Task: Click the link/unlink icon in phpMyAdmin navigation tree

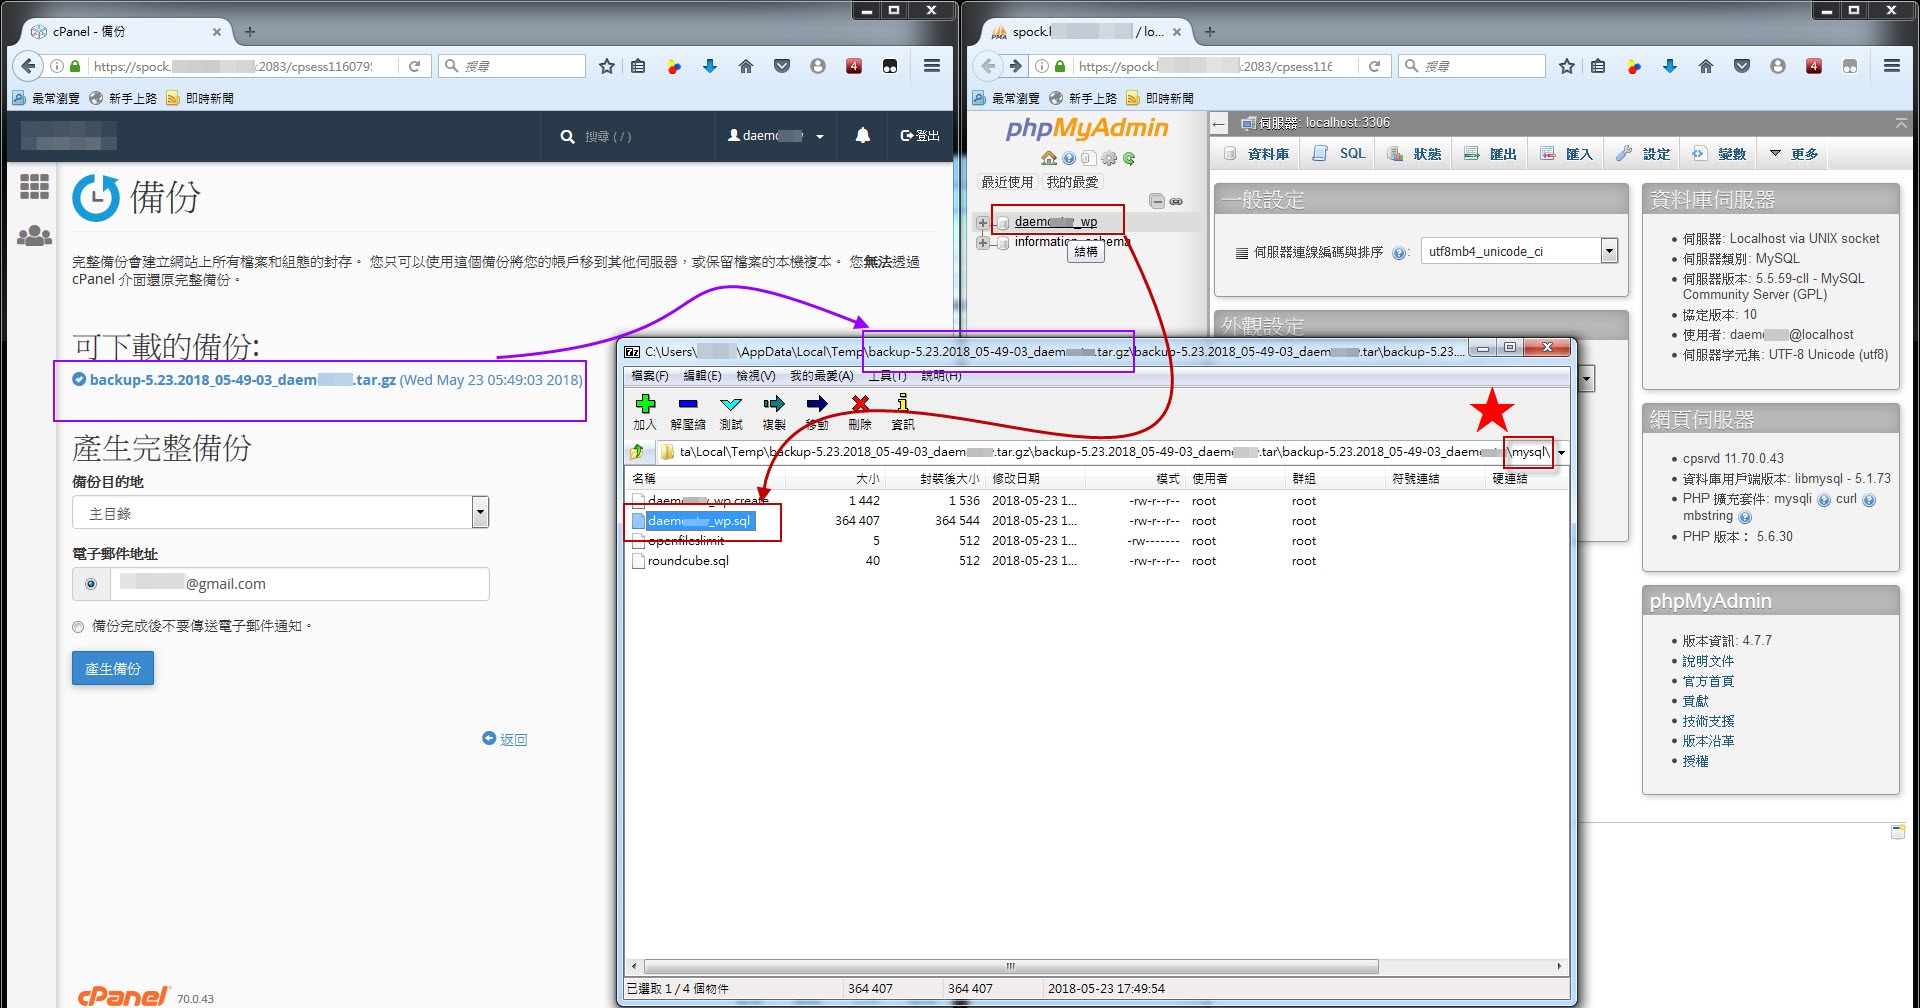Action: click(1177, 201)
